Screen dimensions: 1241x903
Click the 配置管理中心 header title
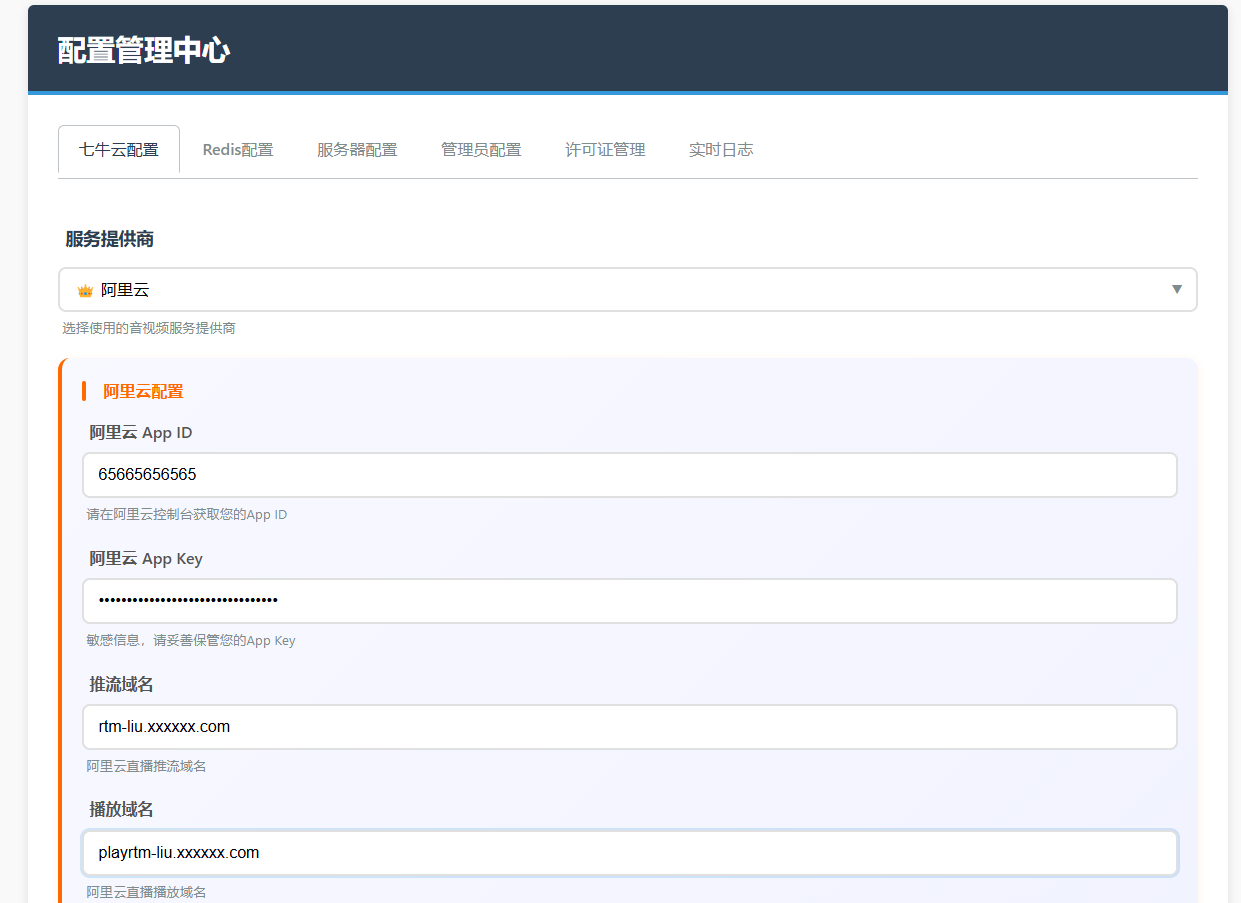pos(144,51)
